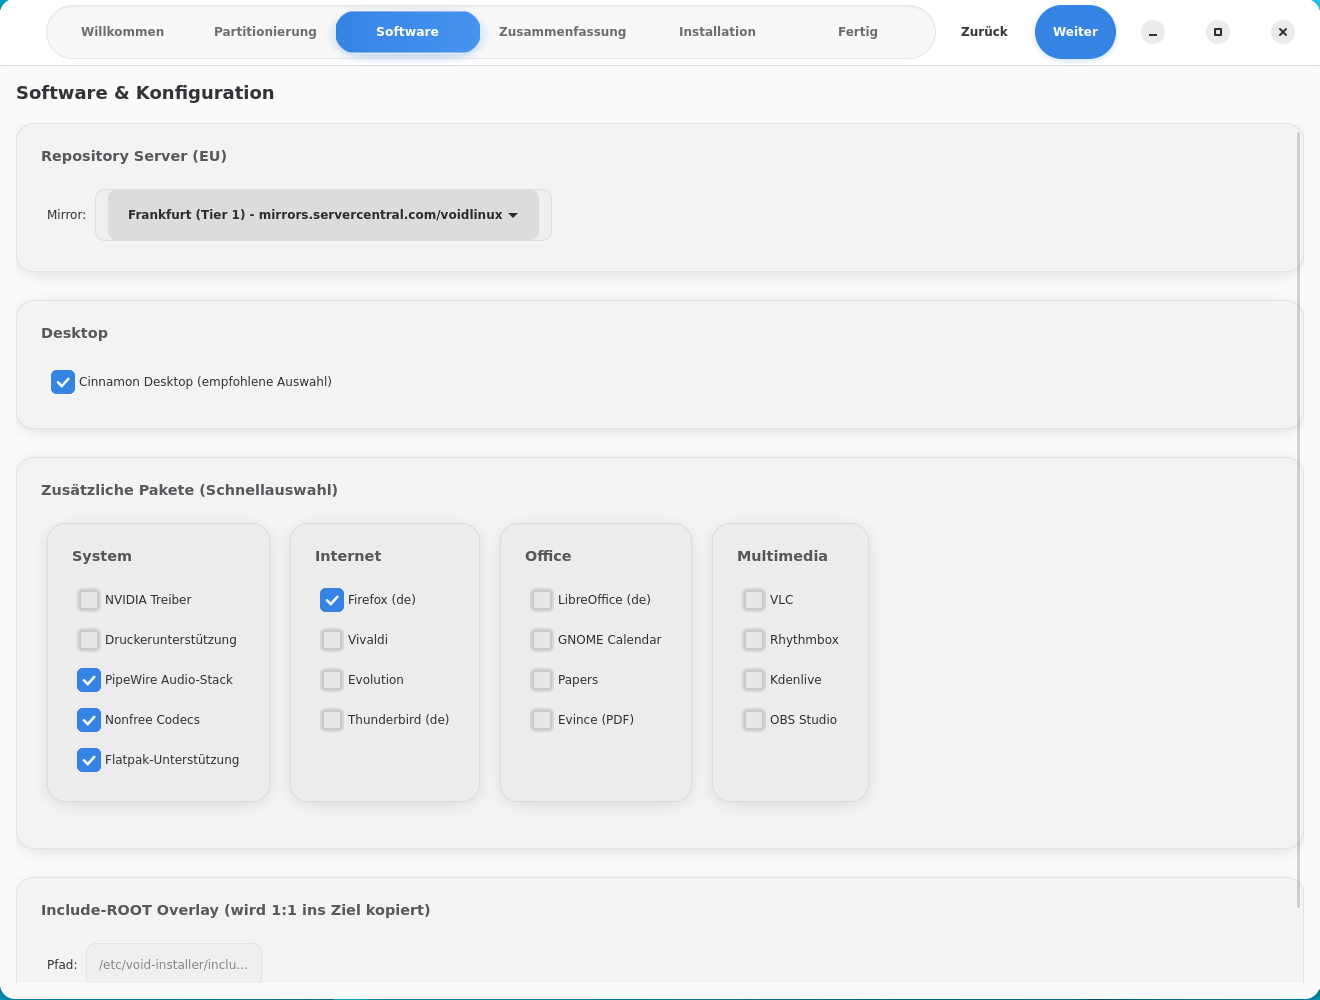Maximize the installer window
Screen dimensions: 1320x1000
pyautogui.click(x=1218, y=32)
